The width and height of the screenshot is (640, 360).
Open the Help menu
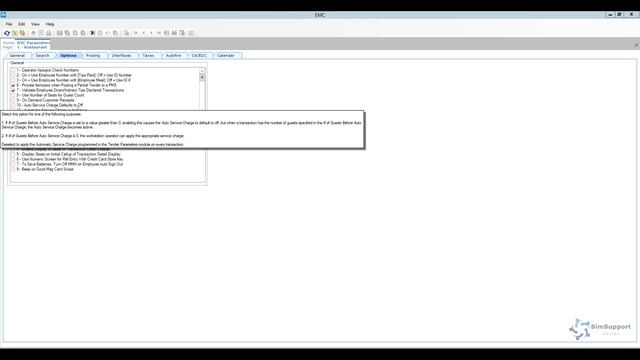50,24
